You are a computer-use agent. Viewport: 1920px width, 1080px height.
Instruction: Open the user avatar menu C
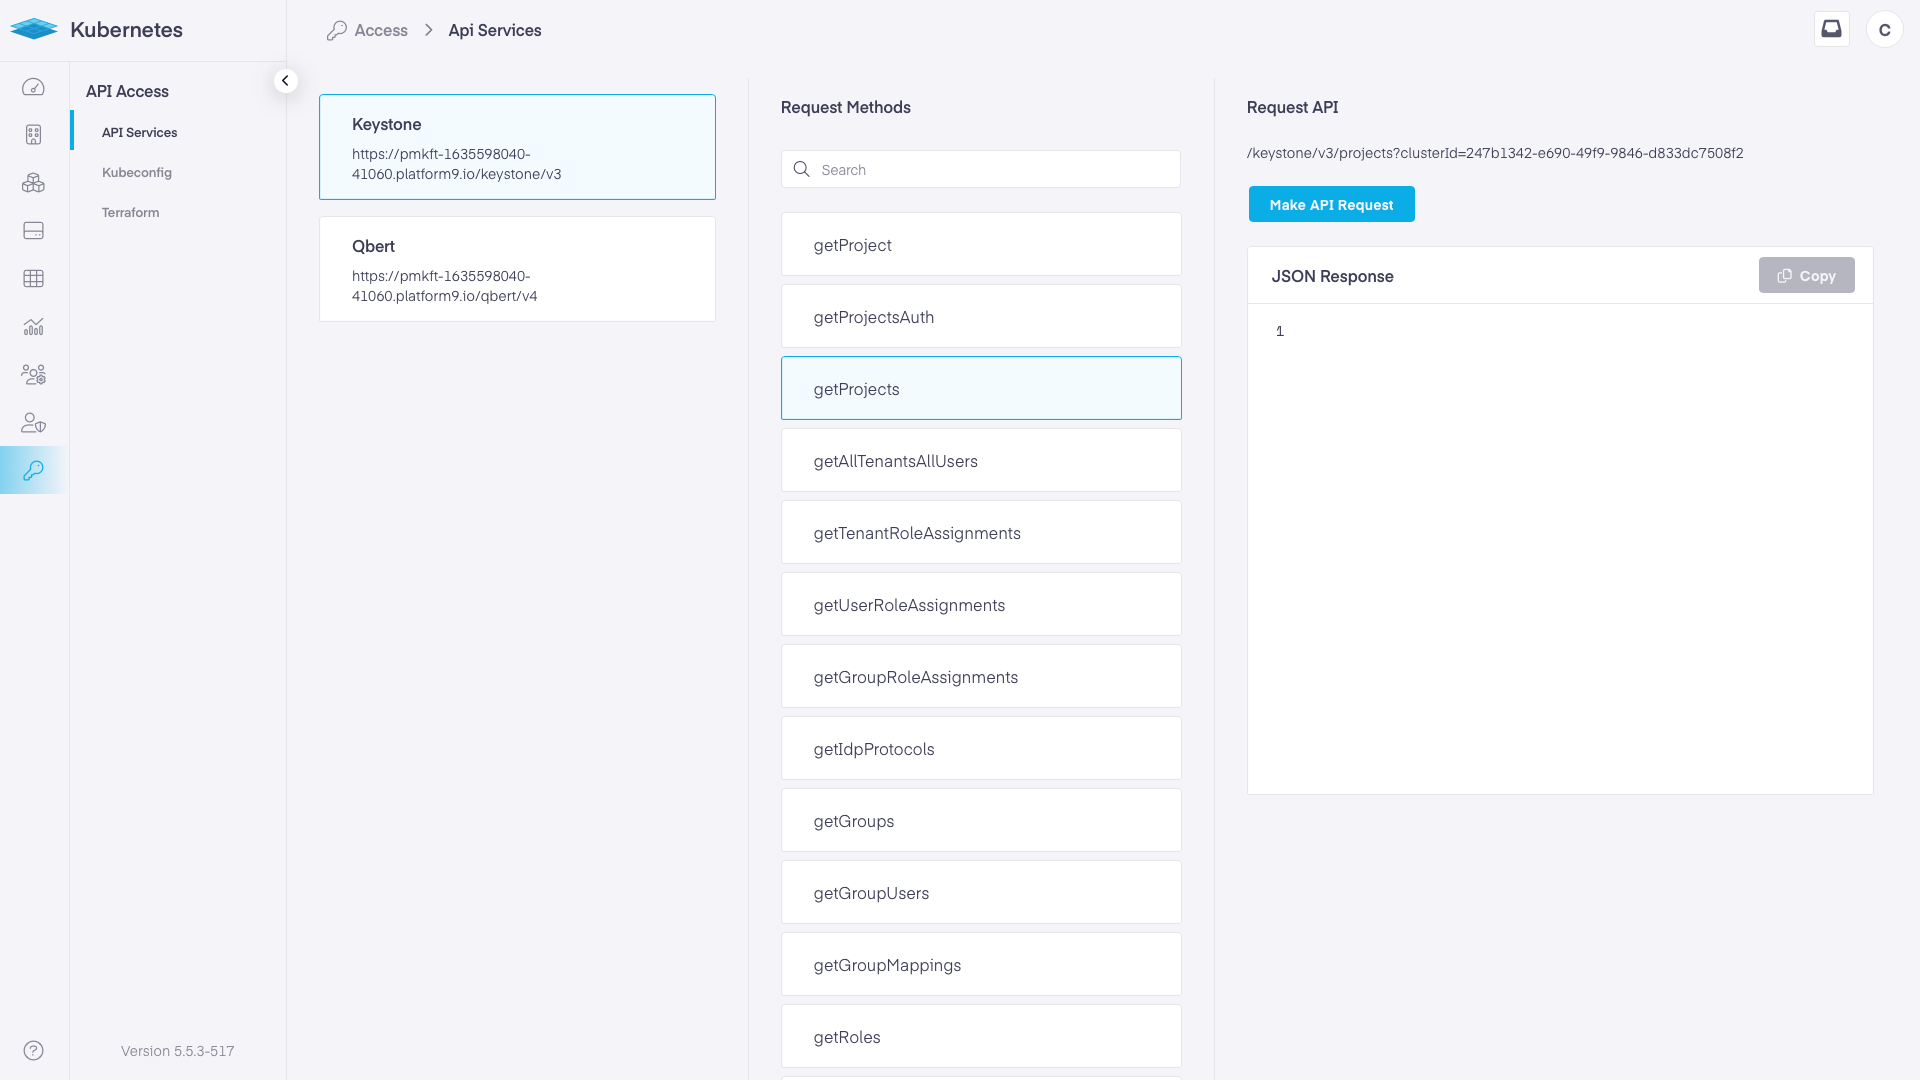1884,30
